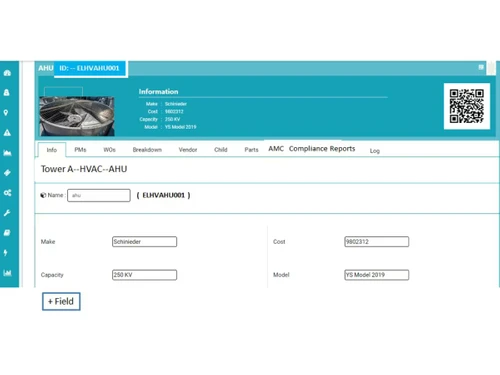Click the Name input field

pyautogui.click(x=99, y=195)
